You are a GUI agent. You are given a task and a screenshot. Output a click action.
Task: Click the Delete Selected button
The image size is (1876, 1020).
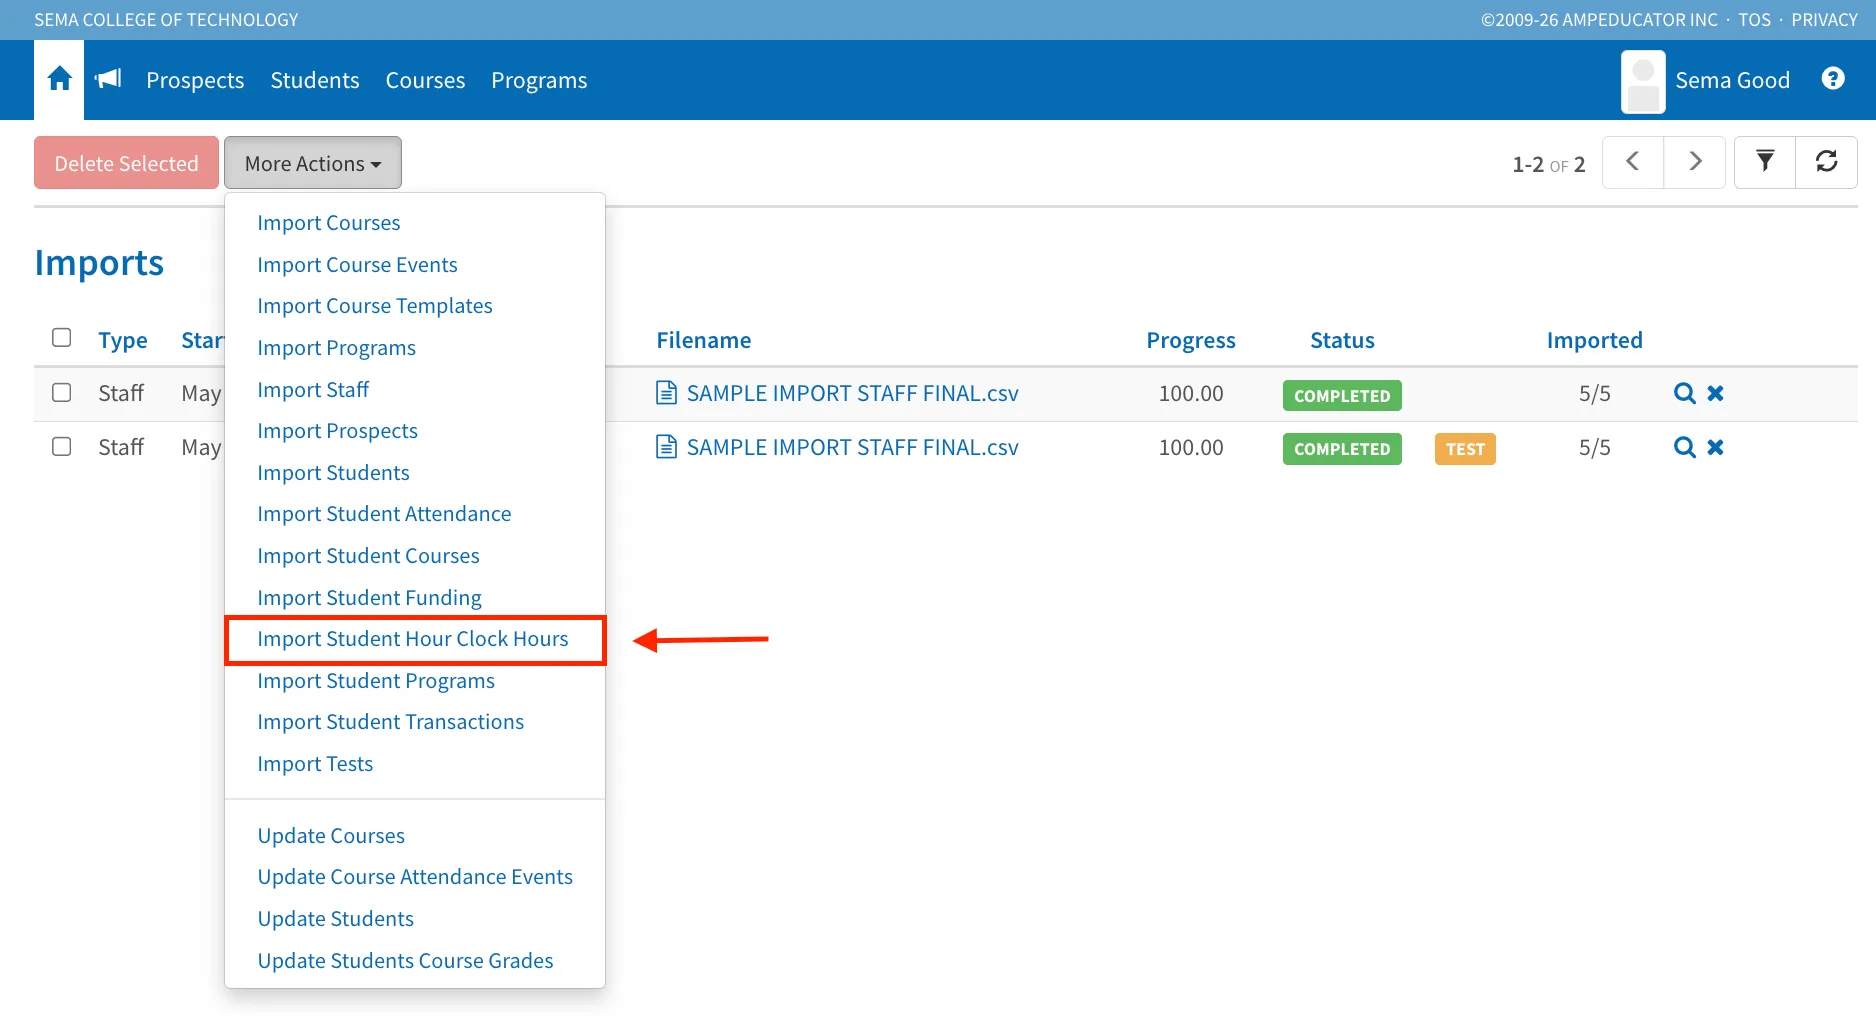click(x=126, y=163)
